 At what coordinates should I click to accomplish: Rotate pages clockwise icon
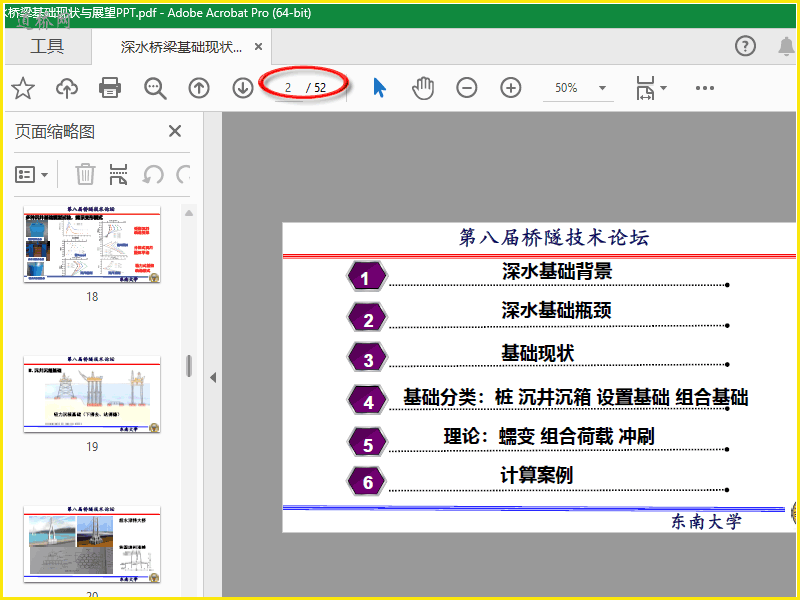pos(183,174)
